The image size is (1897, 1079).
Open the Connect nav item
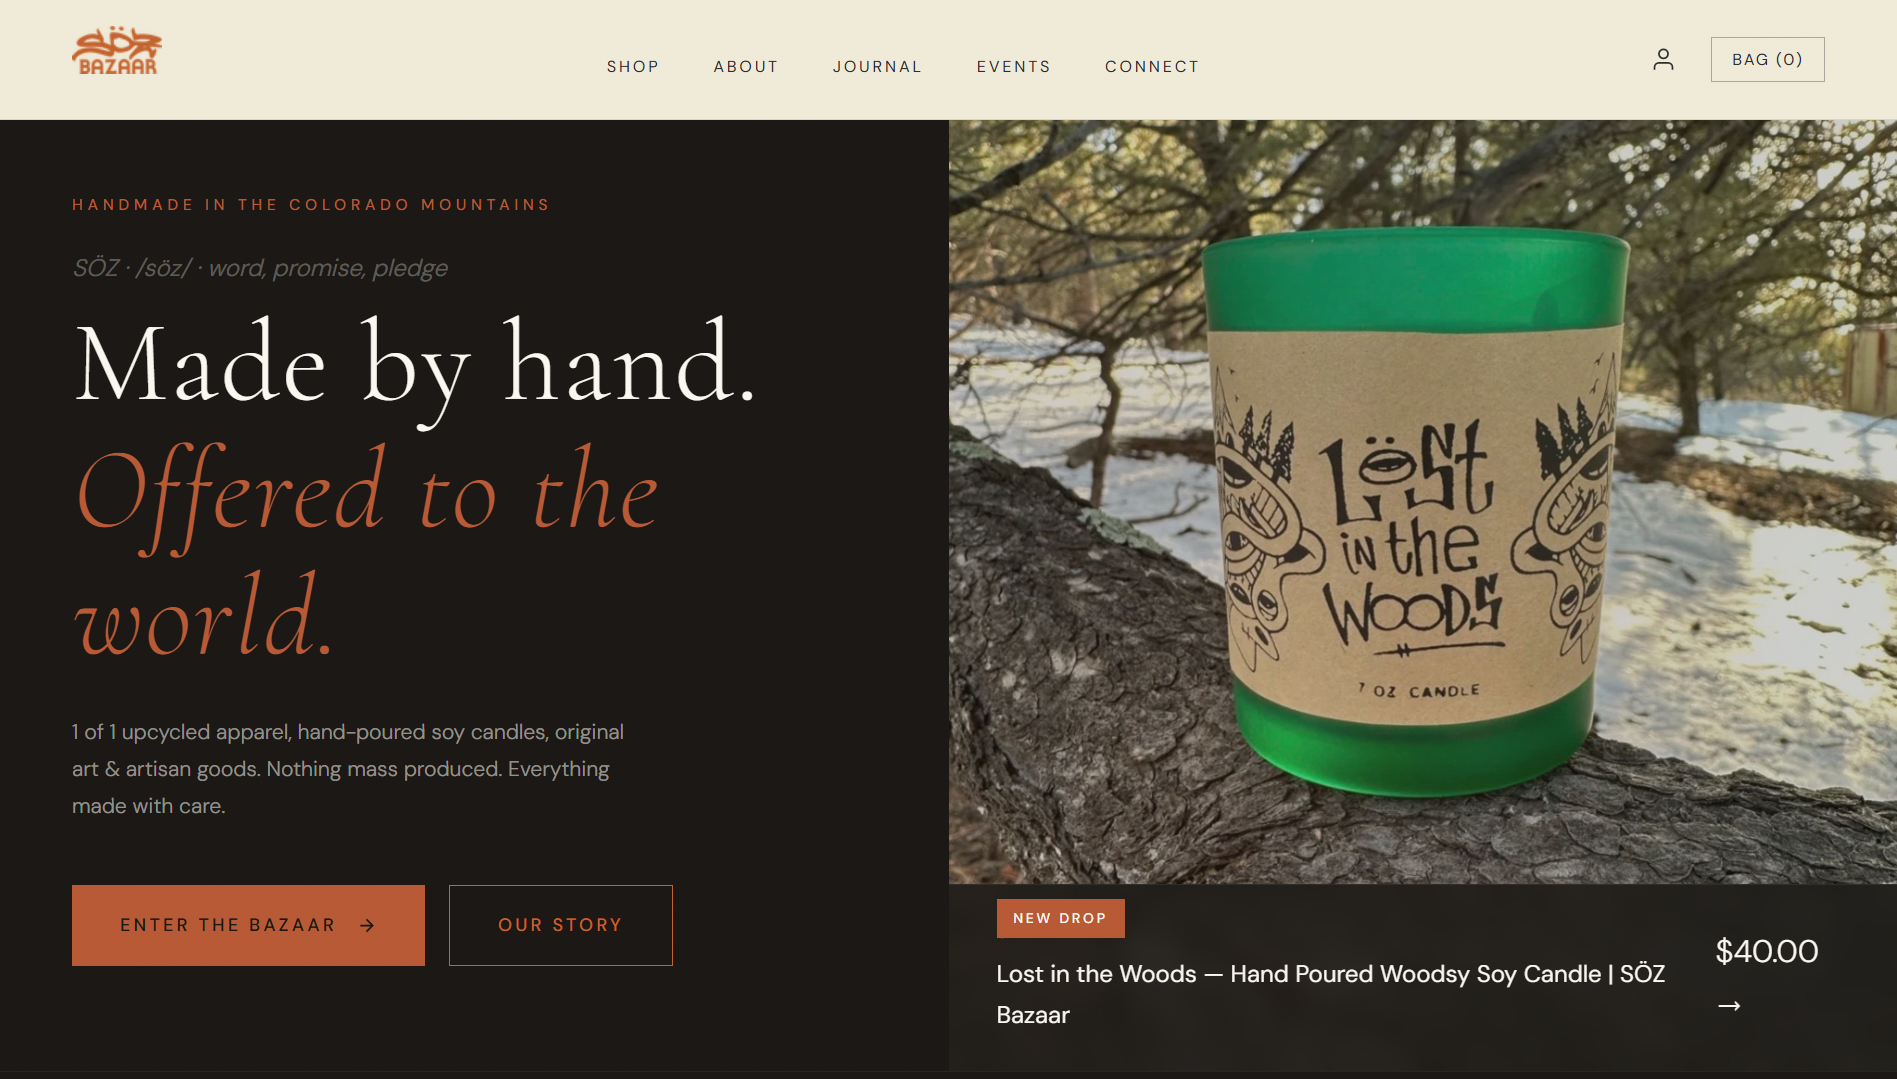(x=1152, y=67)
